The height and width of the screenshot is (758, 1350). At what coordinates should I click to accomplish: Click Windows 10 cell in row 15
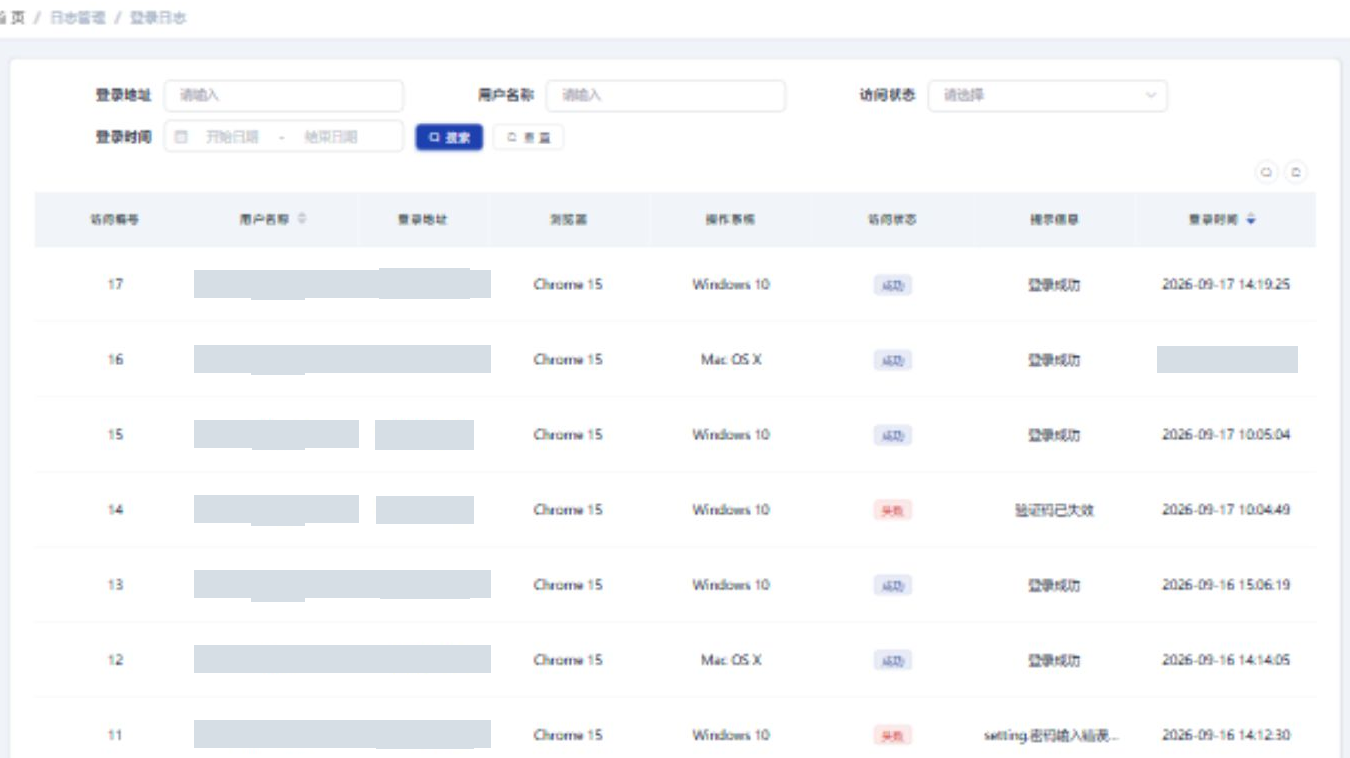click(731, 435)
